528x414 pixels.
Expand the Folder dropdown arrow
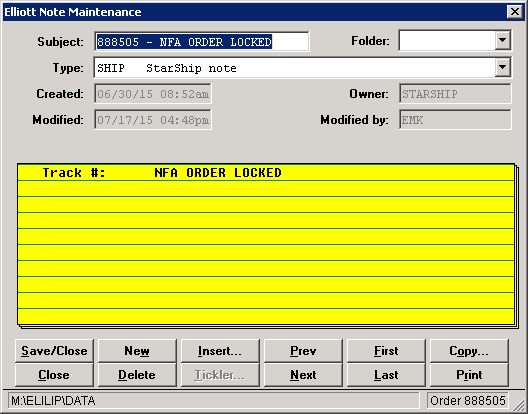pos(502,40)
